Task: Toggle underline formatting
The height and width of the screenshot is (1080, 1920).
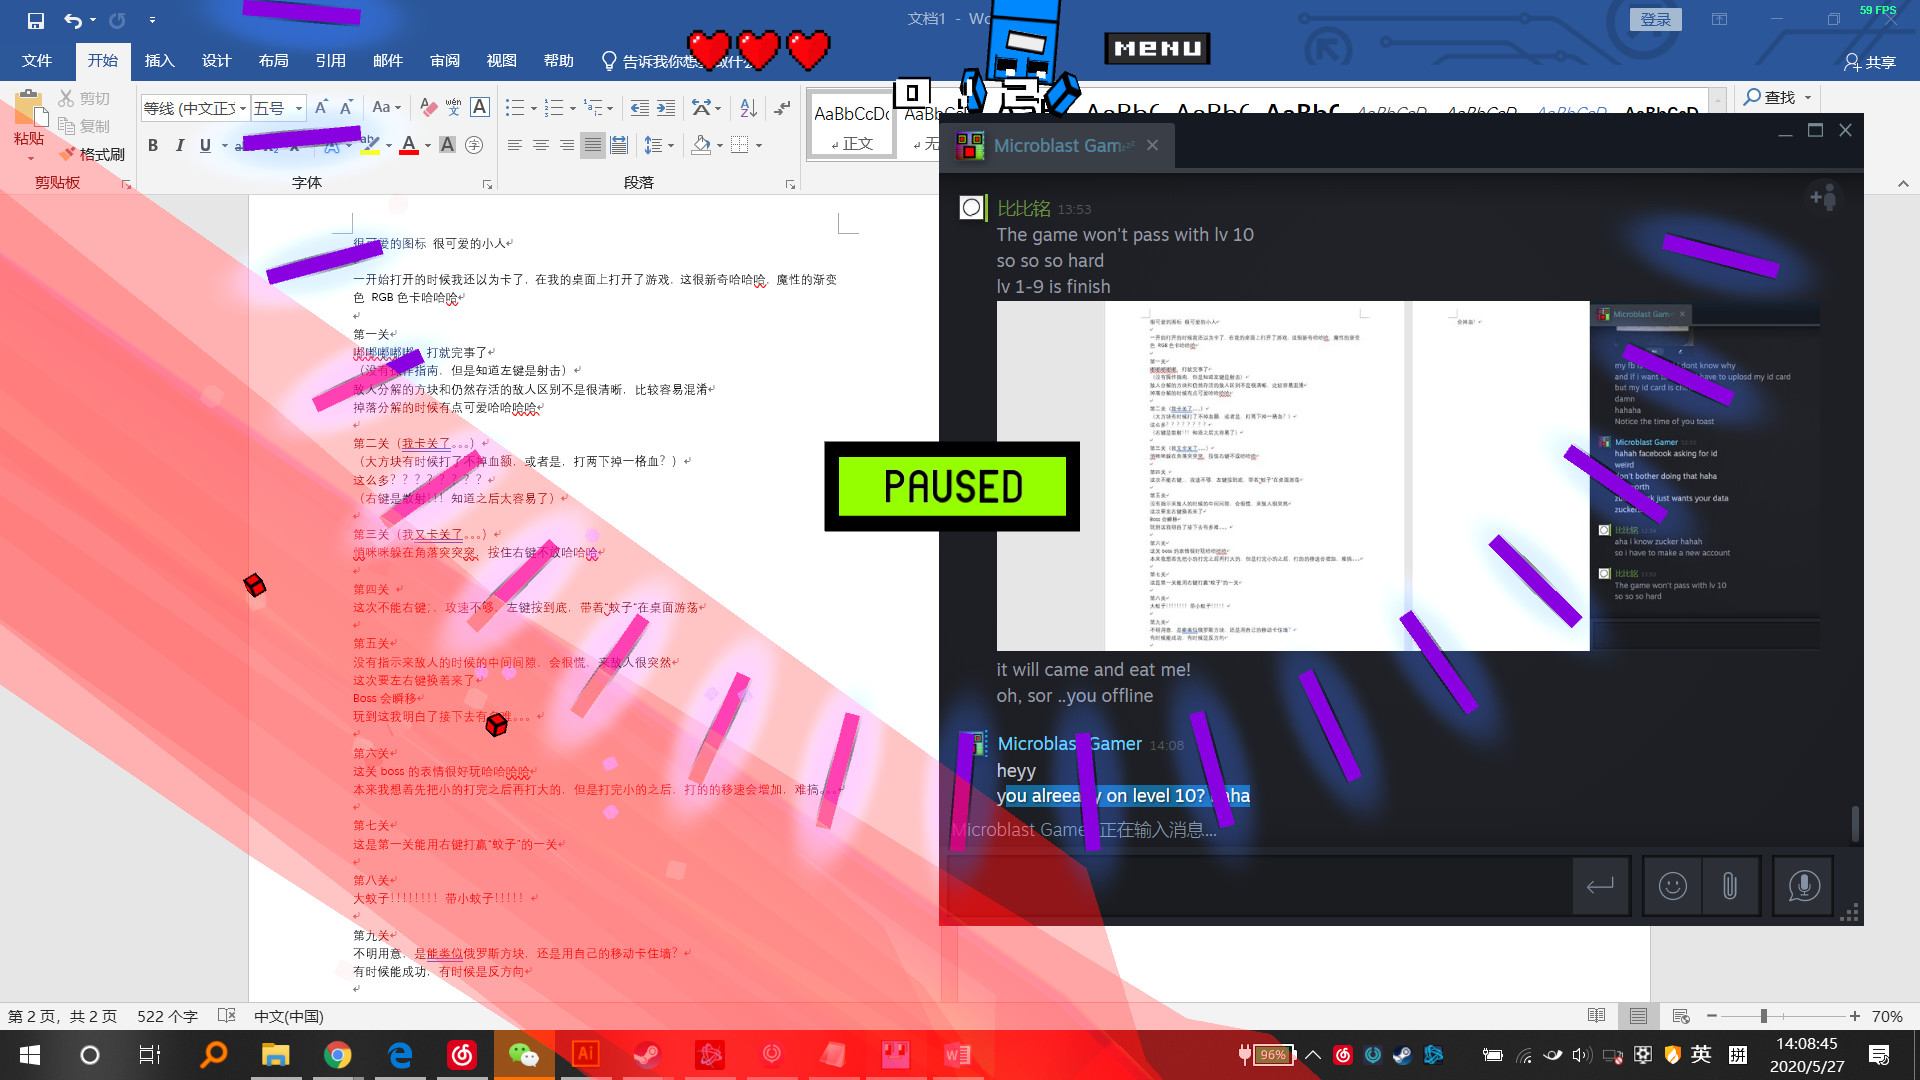Action: click(205, 145)
